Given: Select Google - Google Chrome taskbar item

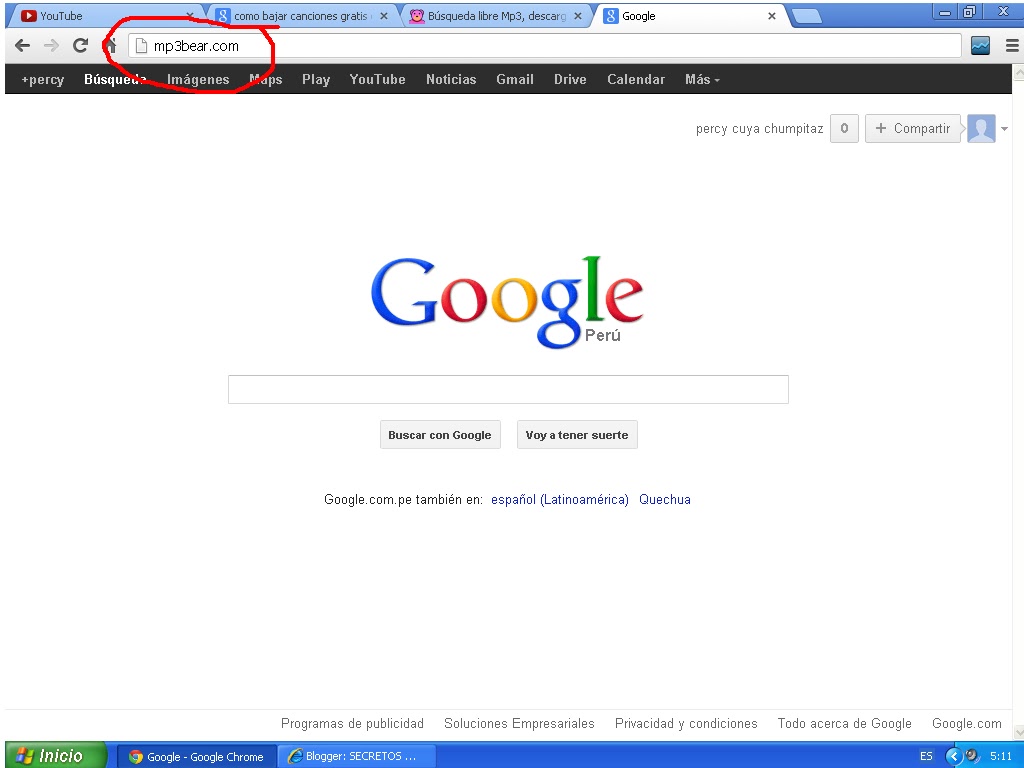Looking at the screenshot, I should pyautogui.click(x=197, y=756).
